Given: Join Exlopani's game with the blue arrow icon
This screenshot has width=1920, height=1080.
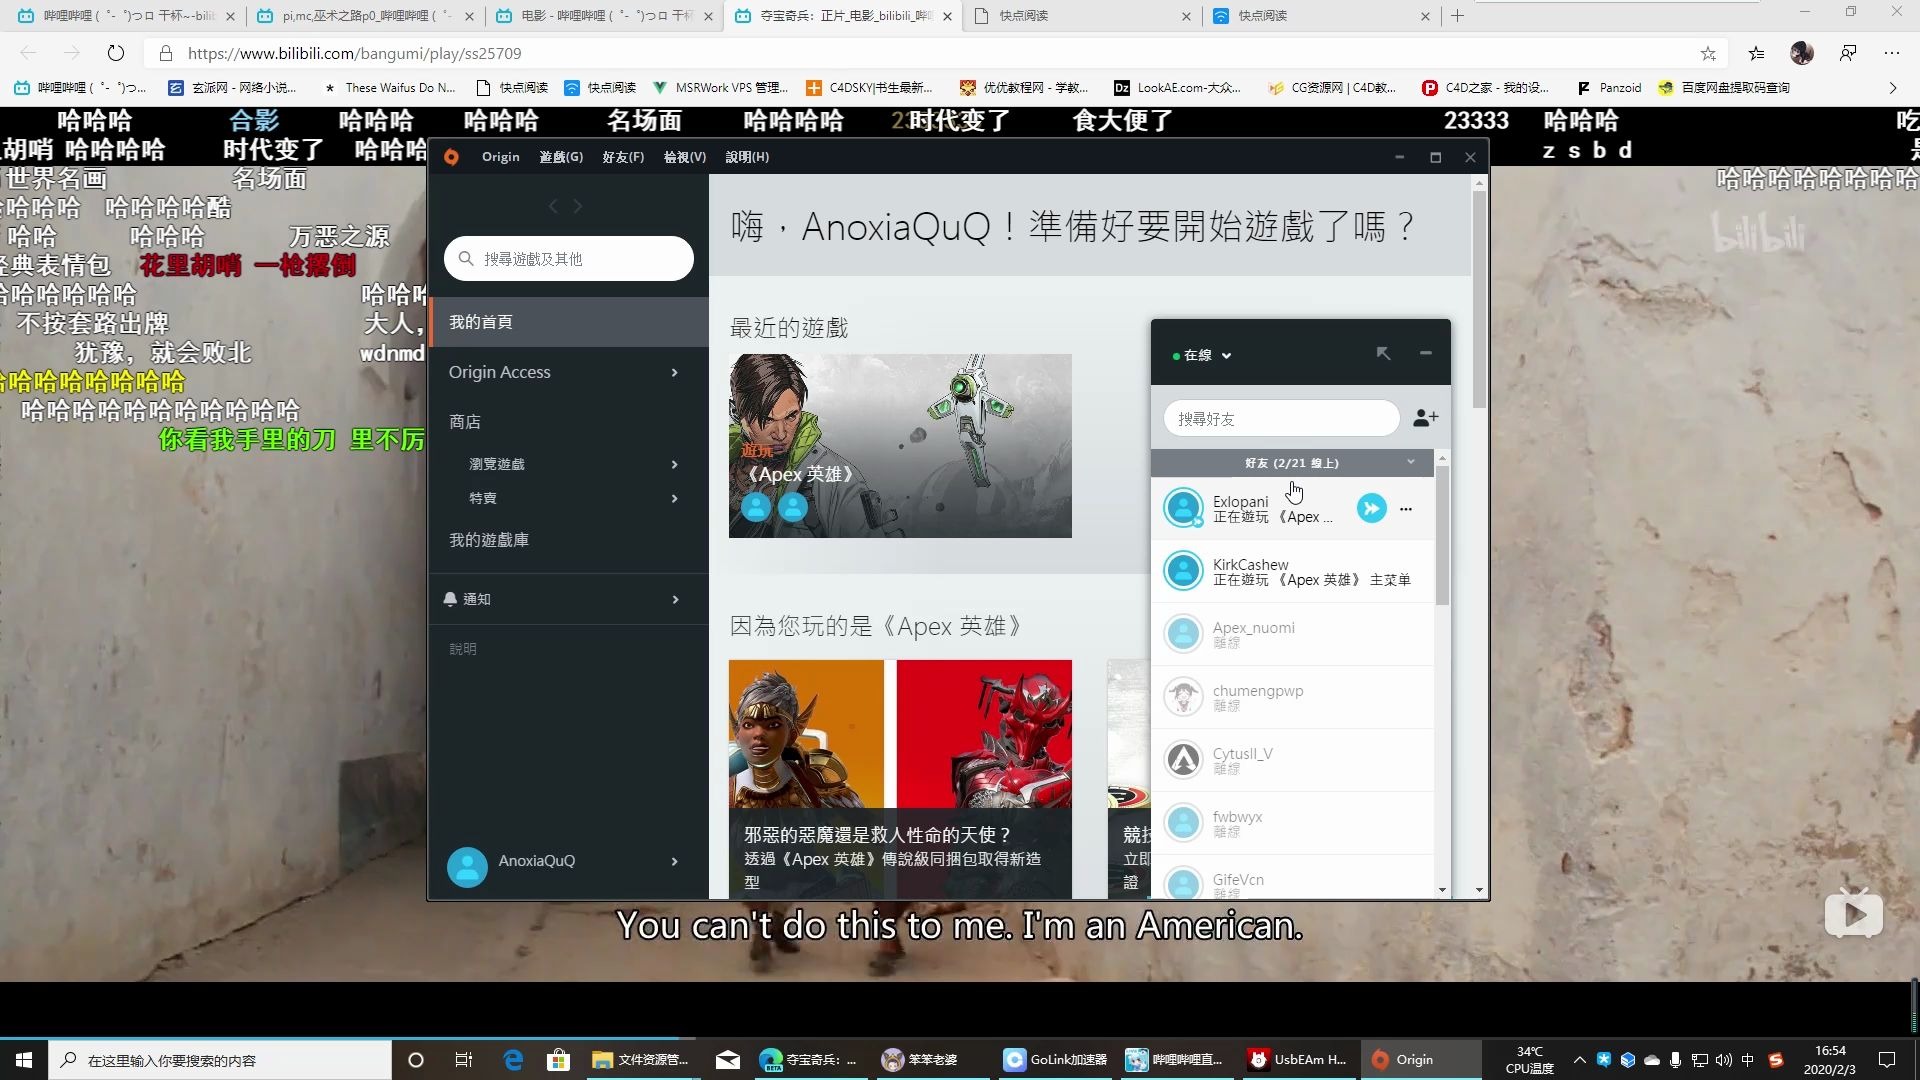Looking at the screenshot, I should pos(1371,509).
